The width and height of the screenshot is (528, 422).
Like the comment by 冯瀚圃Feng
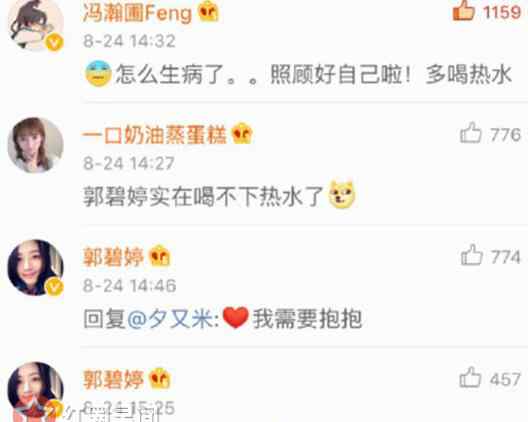pyautogui.click(x=464, y=11)
